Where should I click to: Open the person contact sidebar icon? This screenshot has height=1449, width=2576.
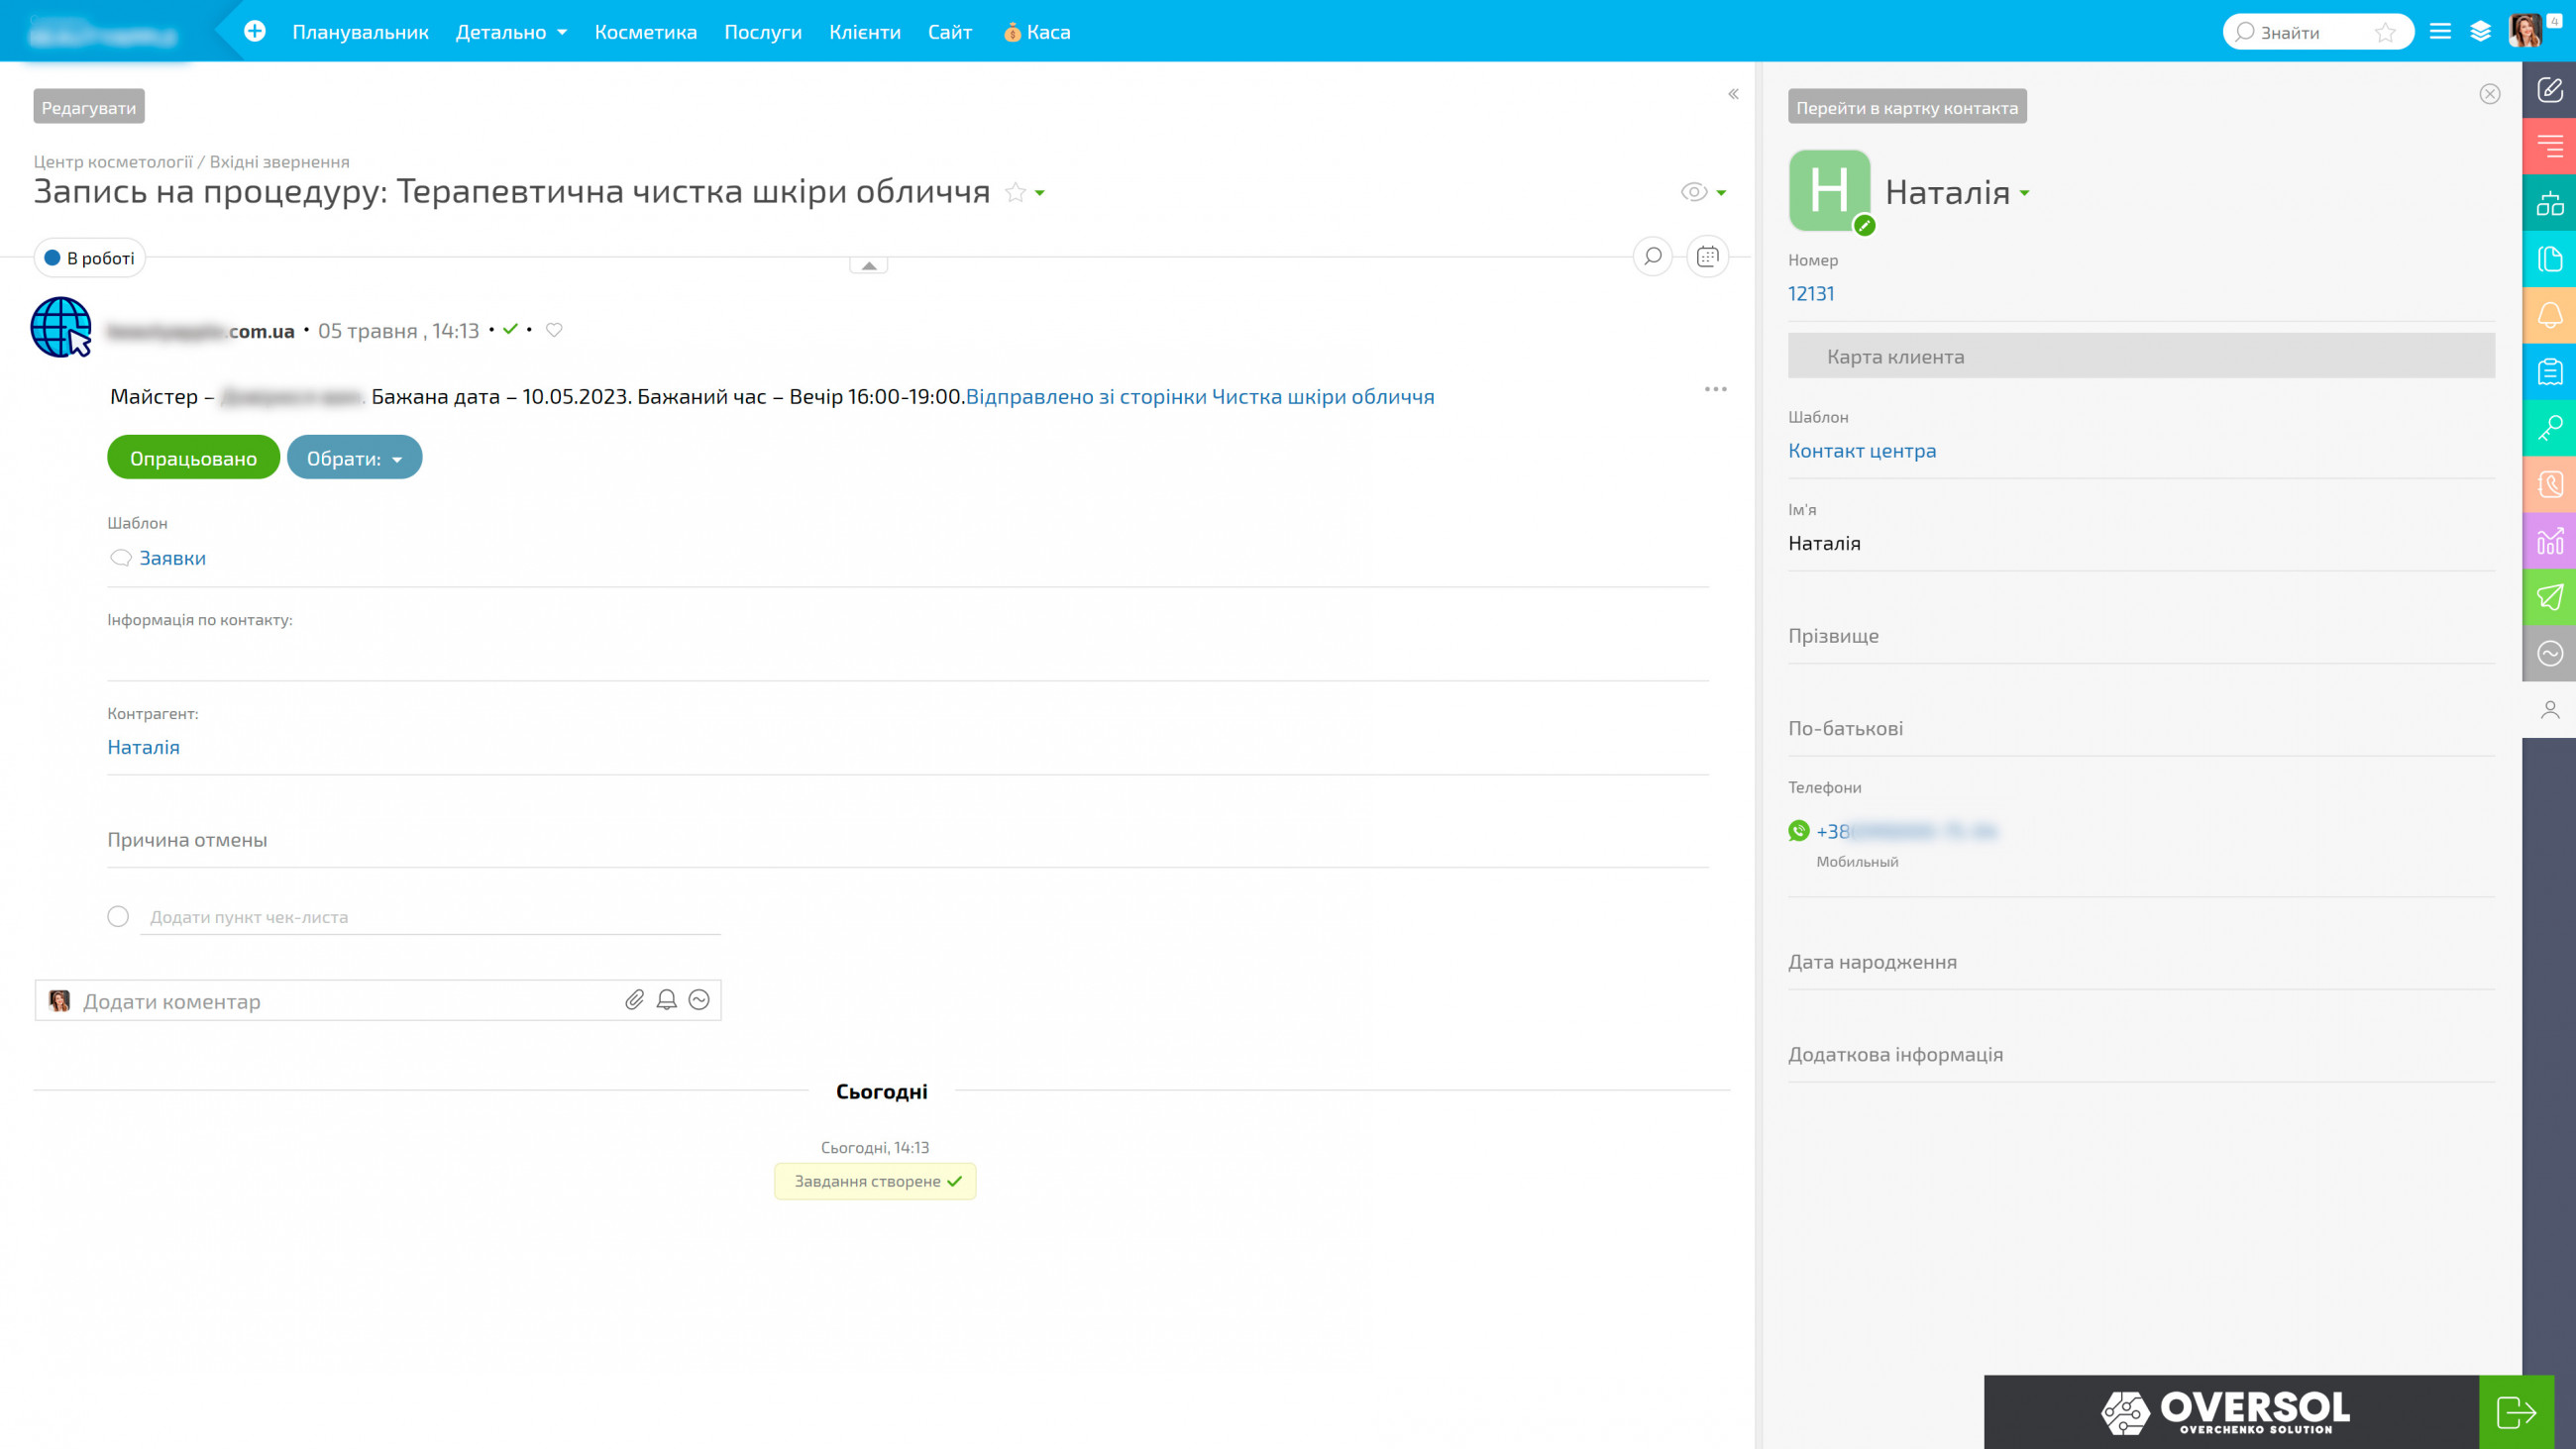point(2549,710)
